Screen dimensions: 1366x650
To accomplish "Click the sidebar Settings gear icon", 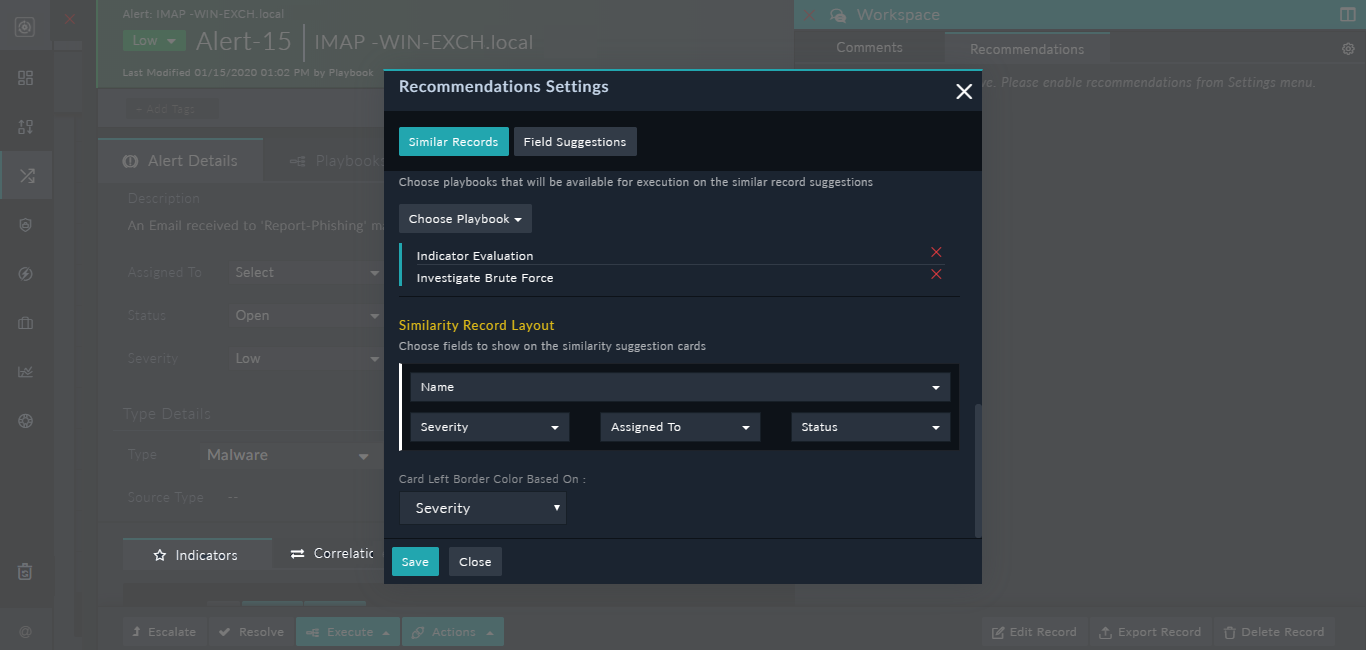I will click(x=25, y=420).
